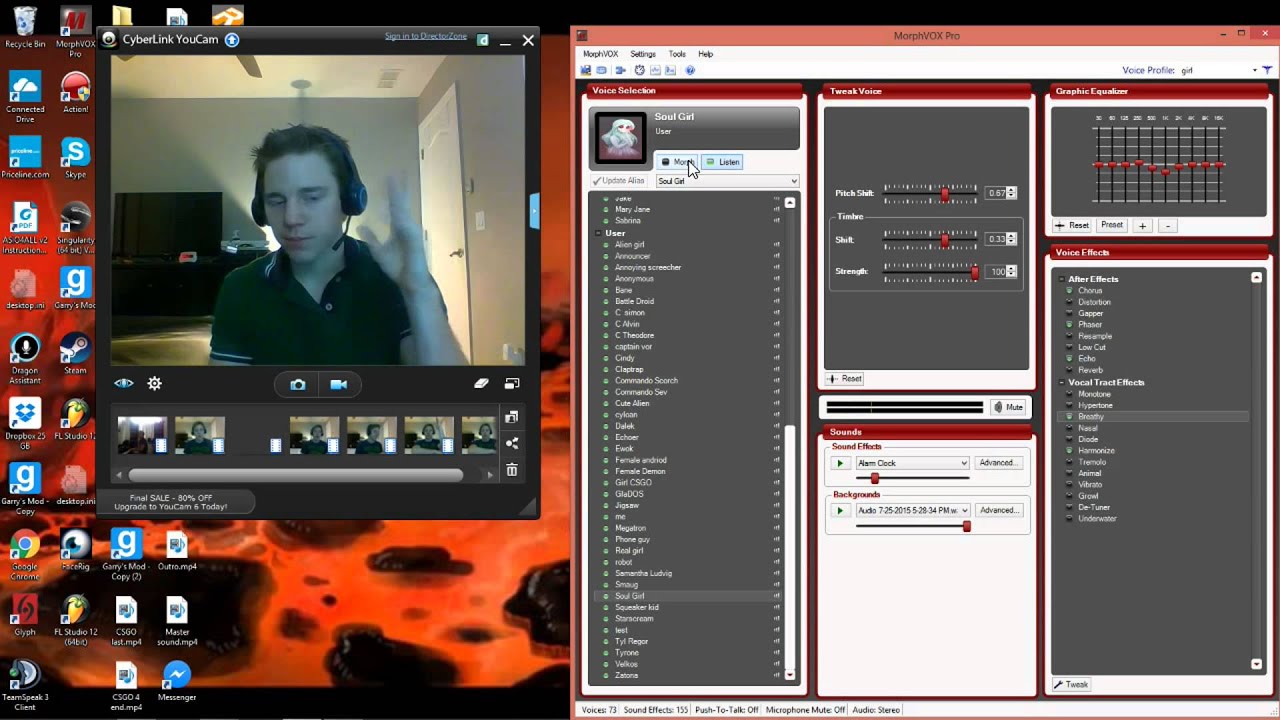Open FaceRig desktop shortcut
The image size is (1280, 720).
76,550
